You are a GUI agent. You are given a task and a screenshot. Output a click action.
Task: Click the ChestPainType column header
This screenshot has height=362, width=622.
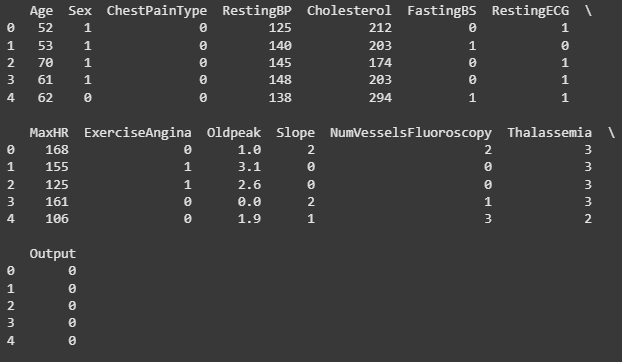point(157,11)
